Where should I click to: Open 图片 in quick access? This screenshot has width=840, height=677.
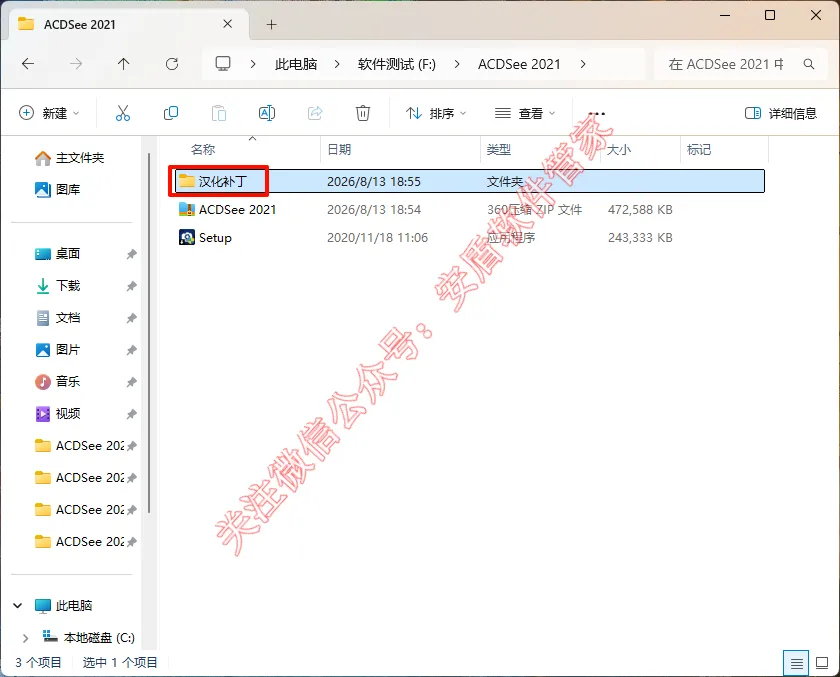(57, 350)
